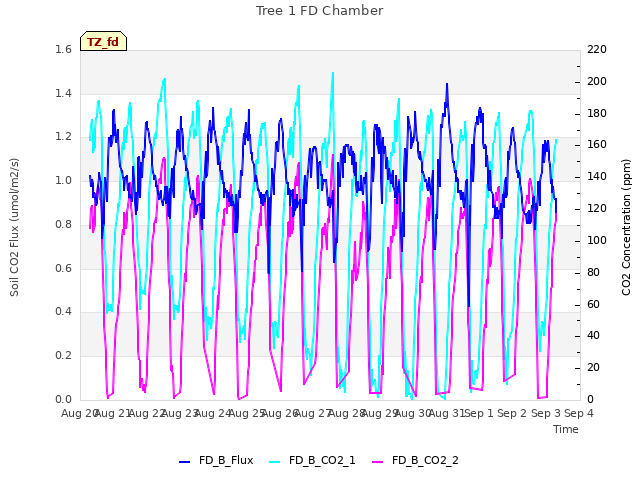Click the 1.6 left axis tick label

(x=64, y=50)
